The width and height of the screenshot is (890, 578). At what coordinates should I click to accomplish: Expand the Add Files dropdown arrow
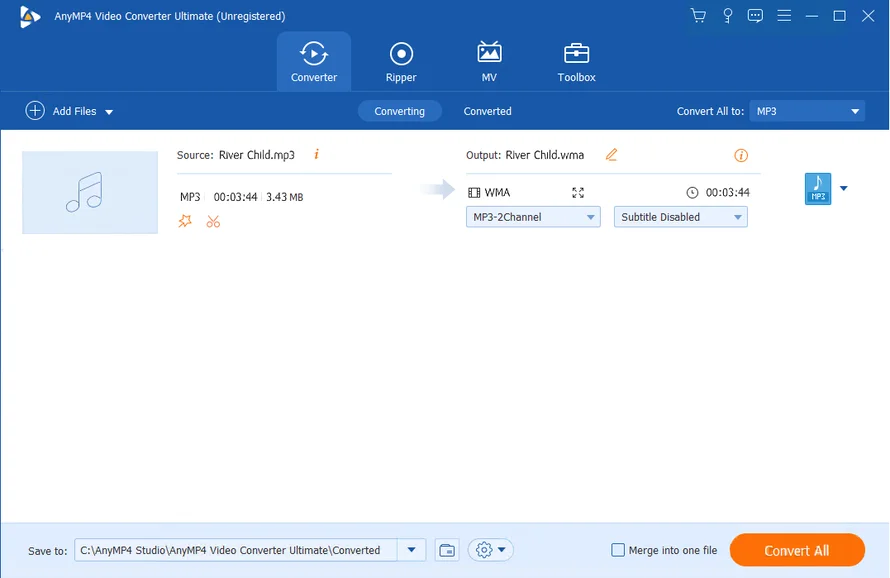(x=109, y=112)
